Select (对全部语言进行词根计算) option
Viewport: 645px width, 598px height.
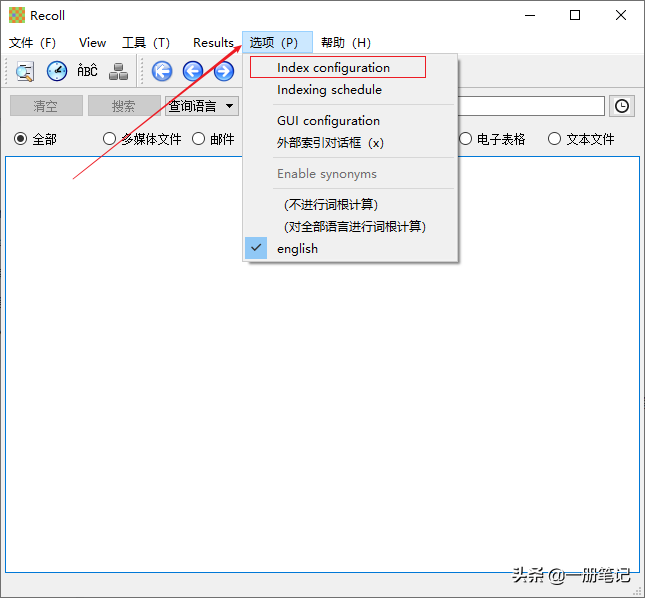pos(350,226)
